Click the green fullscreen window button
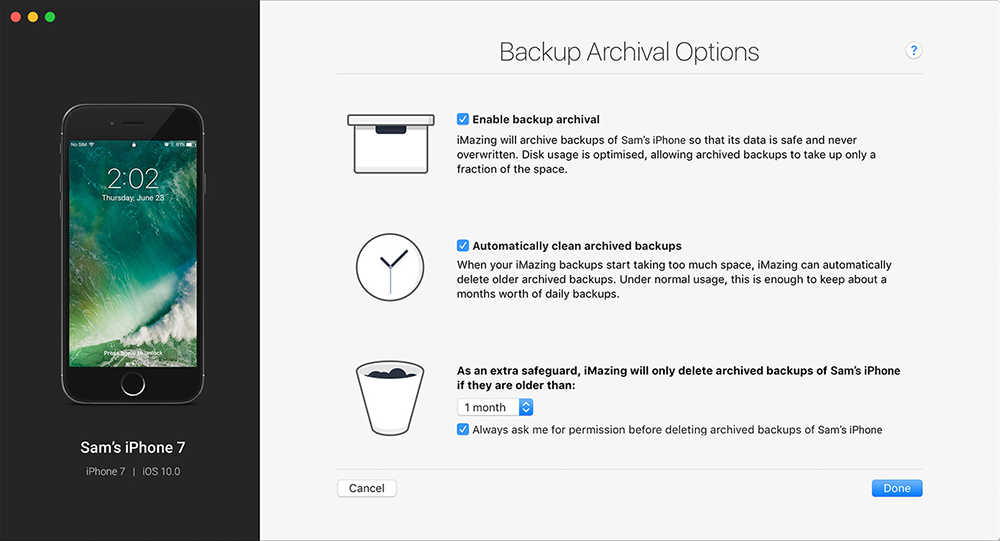 pos(50,17)
